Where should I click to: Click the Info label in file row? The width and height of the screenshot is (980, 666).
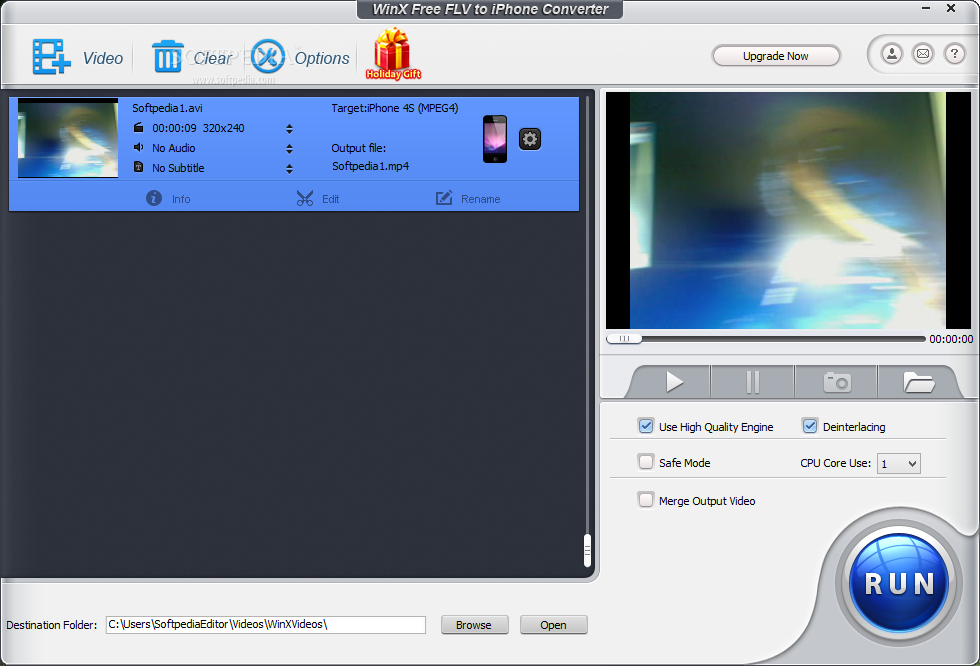tap(181, 199)
